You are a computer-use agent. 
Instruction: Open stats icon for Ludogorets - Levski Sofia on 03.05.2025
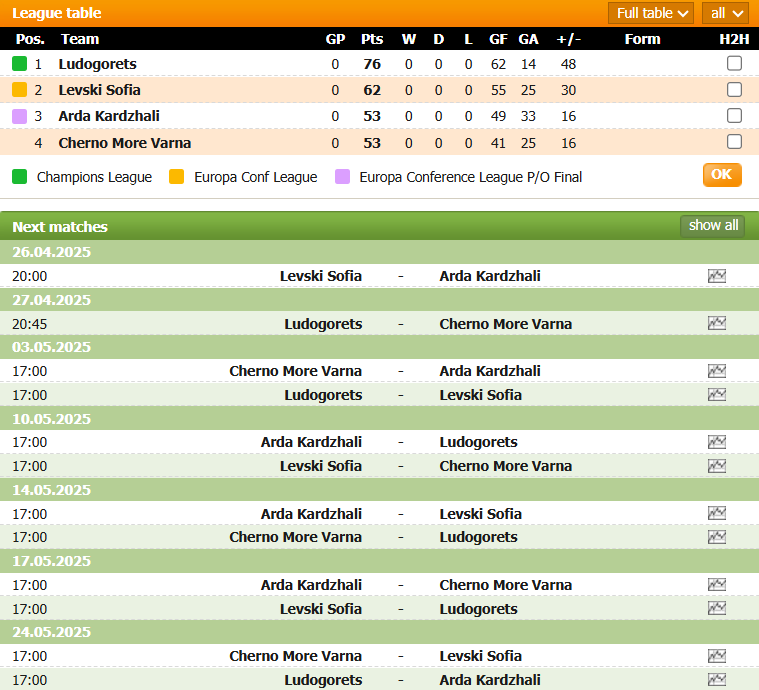(716, 395)
